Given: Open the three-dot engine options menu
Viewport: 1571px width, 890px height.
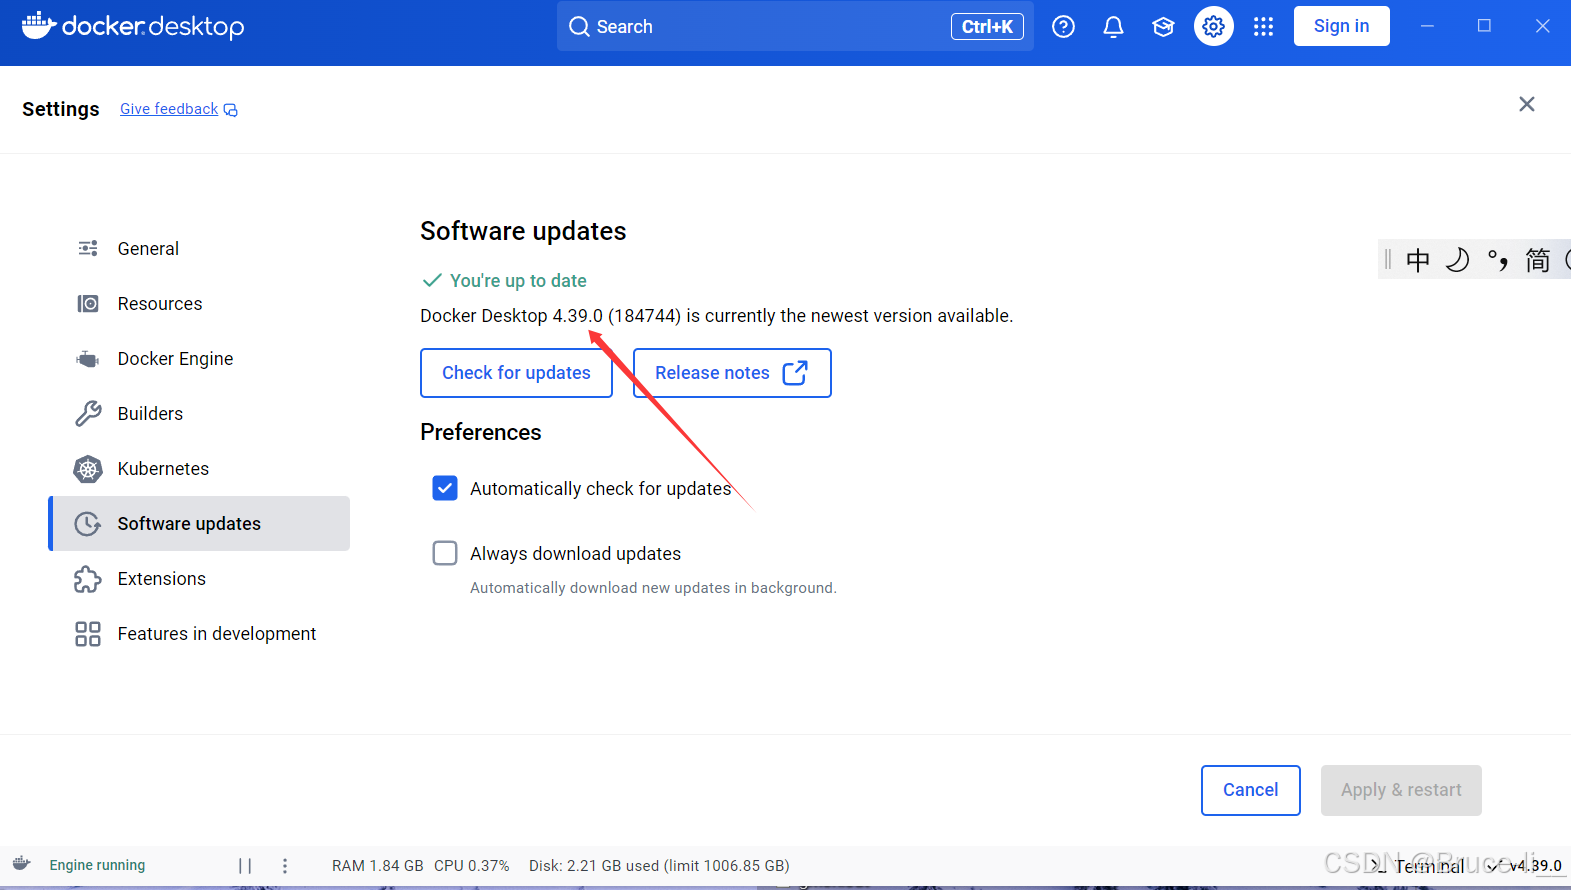Looking at the screenshot, I should point(285,866).
